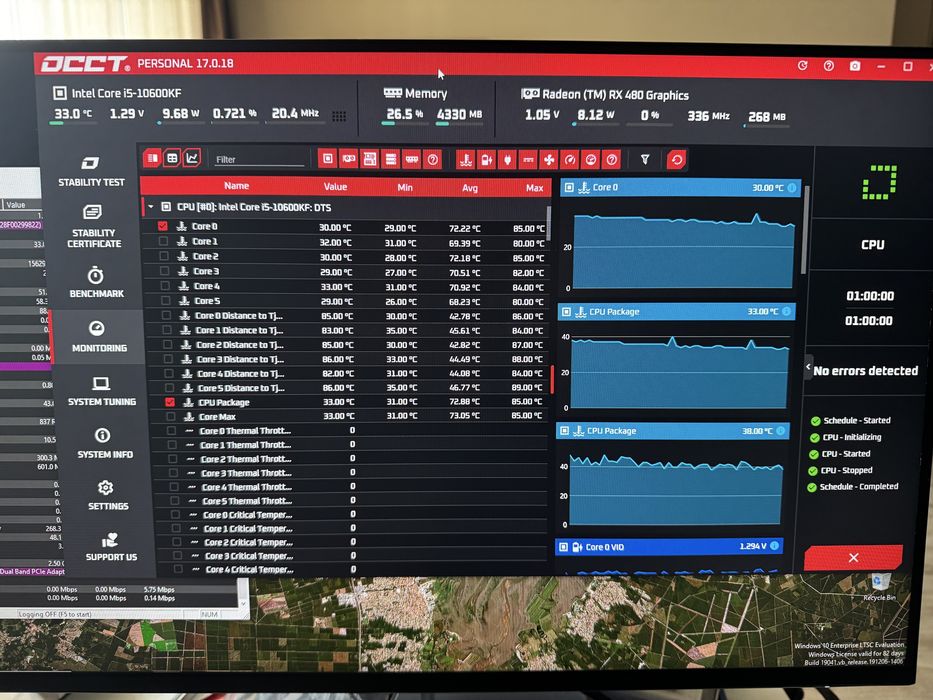Open the Stability Test section
The image size is (933, 700).
pyautogui.click(x=91, y=172)
